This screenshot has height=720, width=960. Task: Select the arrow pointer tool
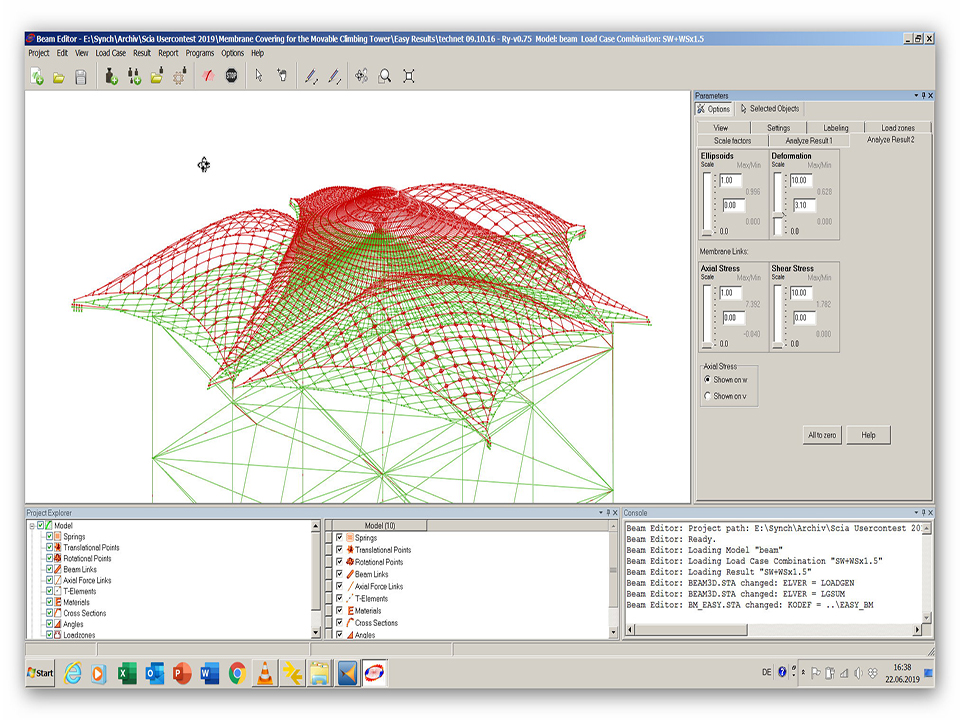tap(258, 76)
